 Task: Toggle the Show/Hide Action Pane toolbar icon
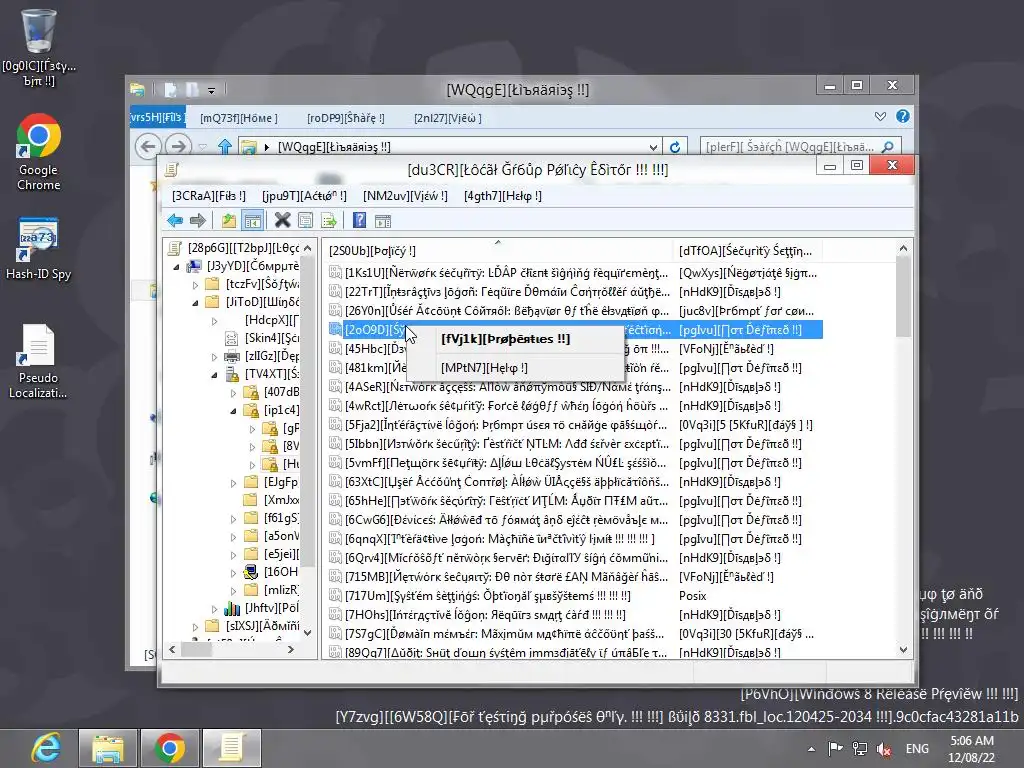tap(383, 221)
